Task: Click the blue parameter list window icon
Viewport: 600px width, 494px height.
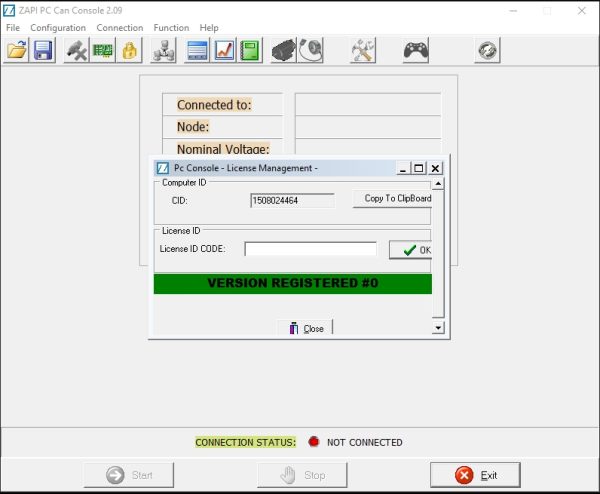Action: click(197, 50)
